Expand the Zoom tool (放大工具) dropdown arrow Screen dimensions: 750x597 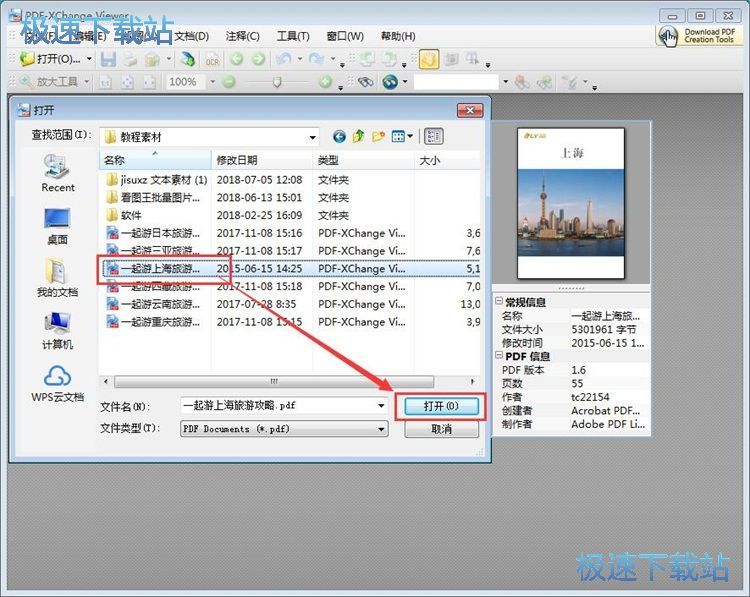[x=87, y=82]
